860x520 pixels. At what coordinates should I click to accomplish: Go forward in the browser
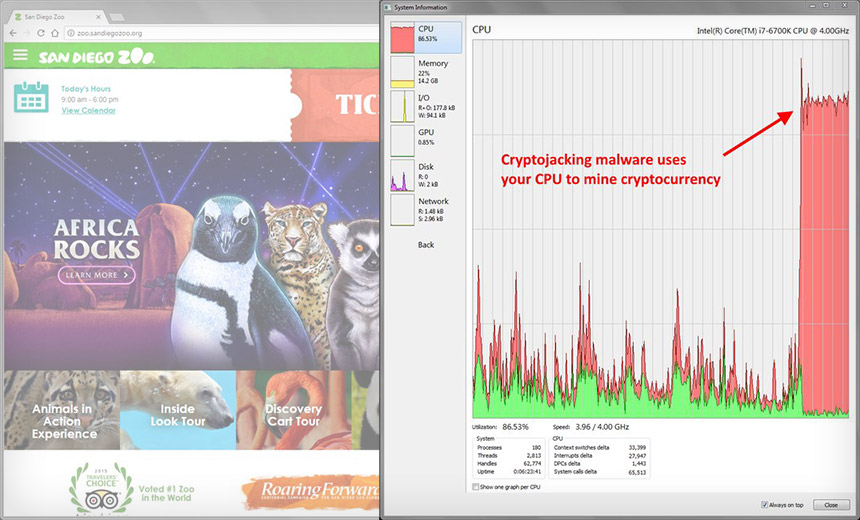click(x=27, y=33)
